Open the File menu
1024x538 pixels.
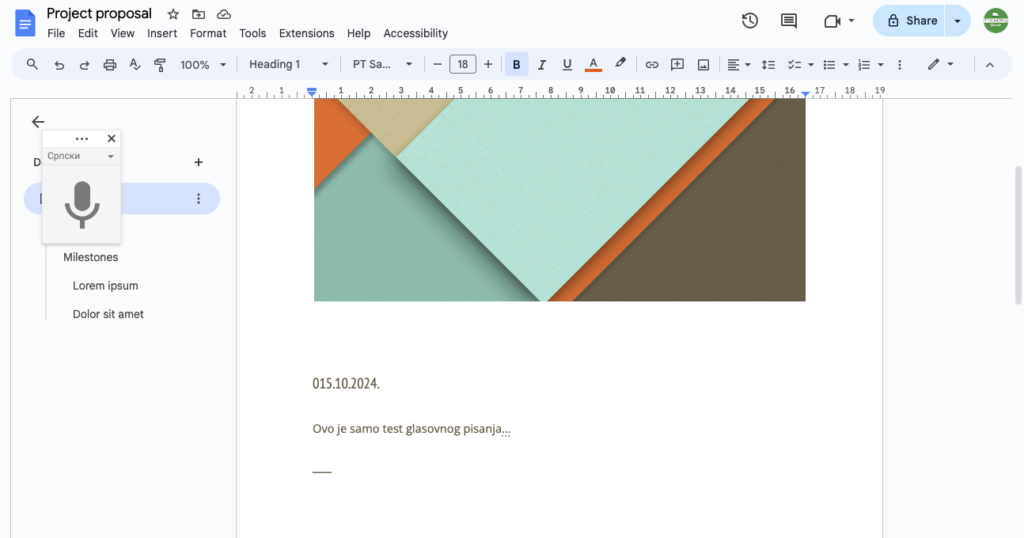pyautogui.click(x=56, y=33)
